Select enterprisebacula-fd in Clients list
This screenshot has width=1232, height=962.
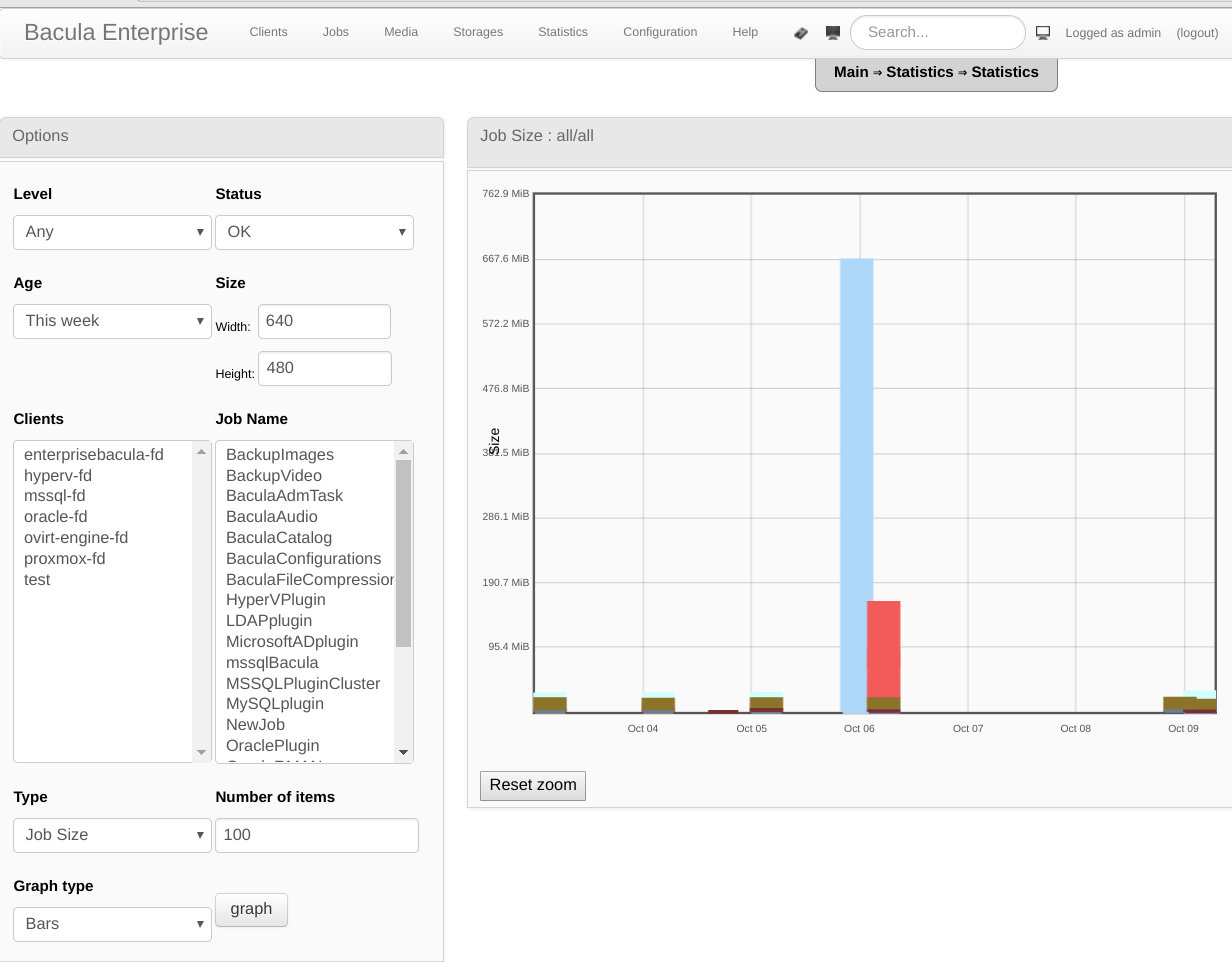(103, 455)
